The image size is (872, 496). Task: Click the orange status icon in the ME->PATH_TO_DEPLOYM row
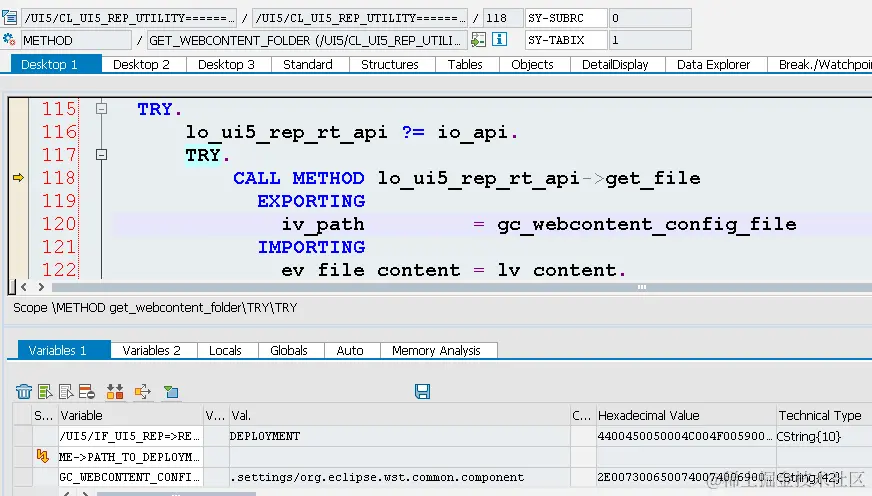42,457
